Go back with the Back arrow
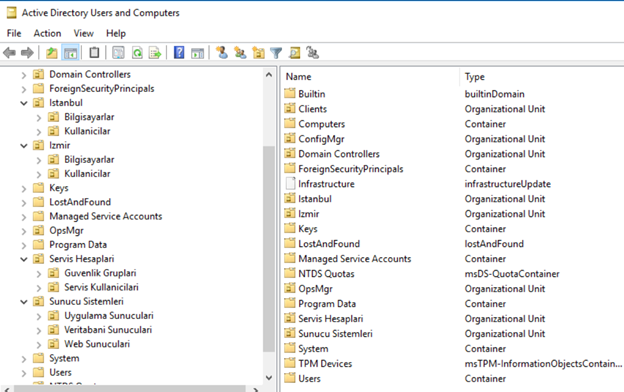This screenshot has height=392, width=624. point(9,53)
